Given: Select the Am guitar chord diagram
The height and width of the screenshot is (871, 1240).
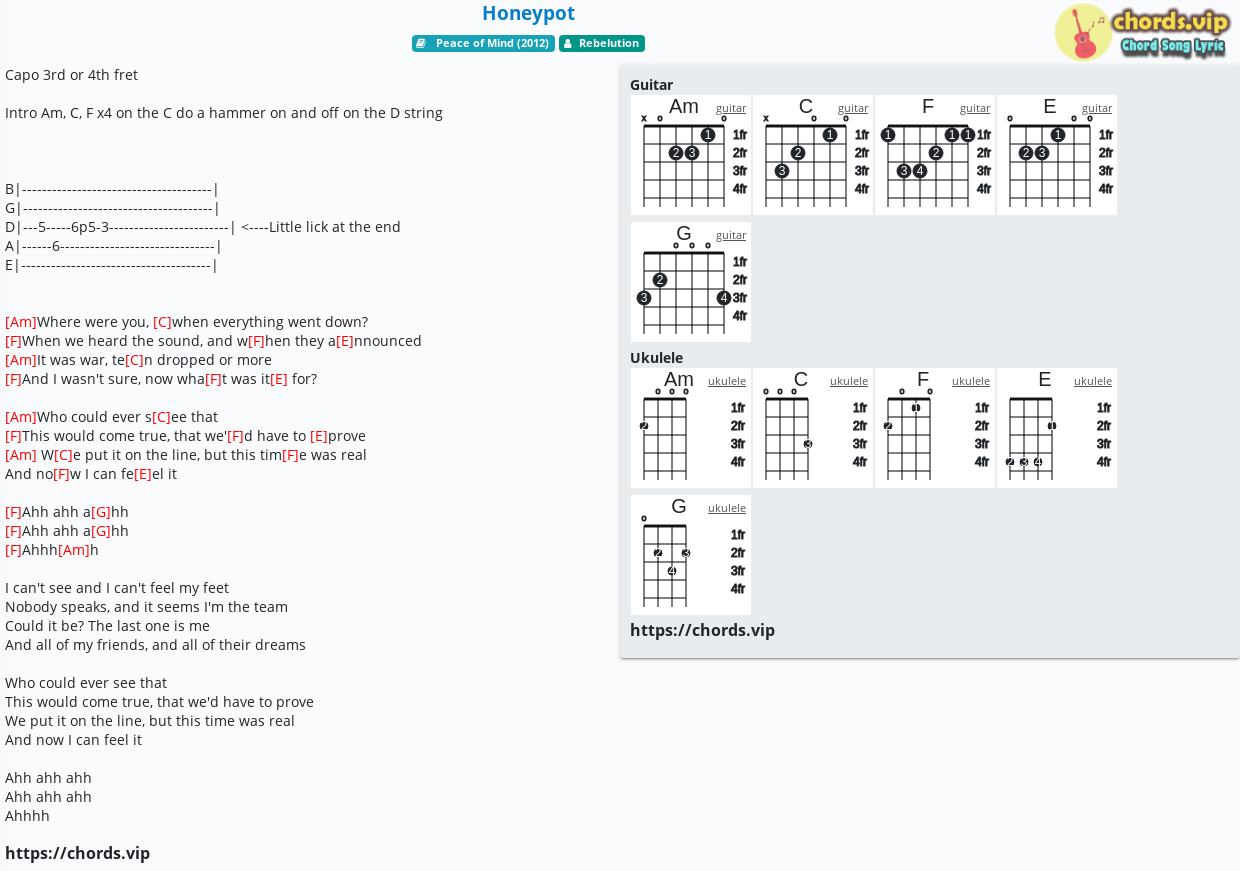Looking at the screenshot, I should (691, 155).
